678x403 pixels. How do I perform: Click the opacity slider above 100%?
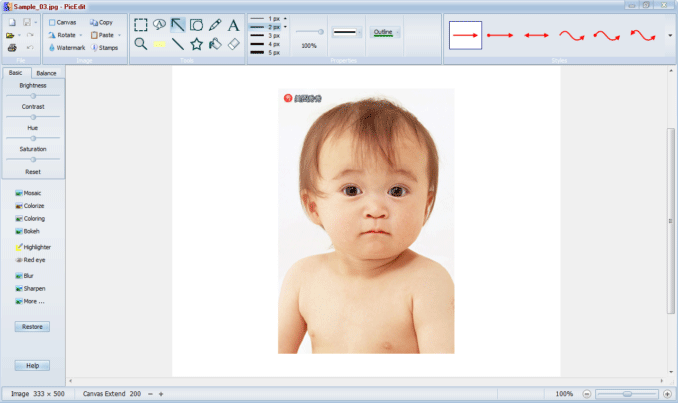(x=310, y=32)
